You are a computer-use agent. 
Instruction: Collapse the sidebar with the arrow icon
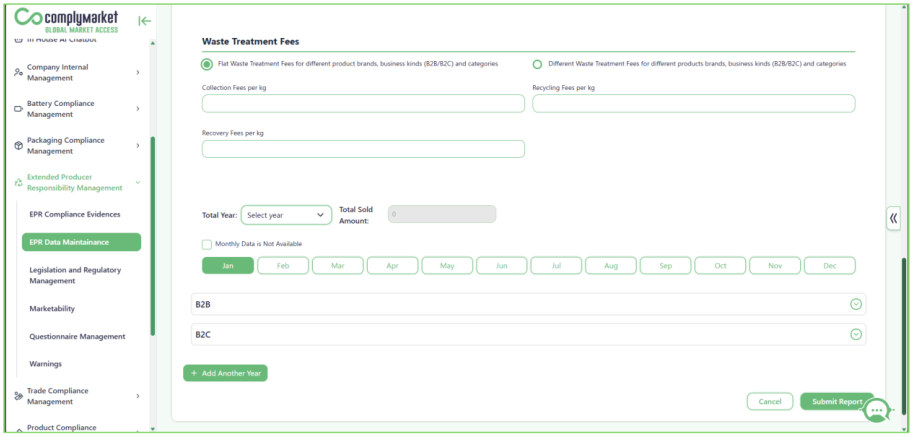tap(144, 22)
